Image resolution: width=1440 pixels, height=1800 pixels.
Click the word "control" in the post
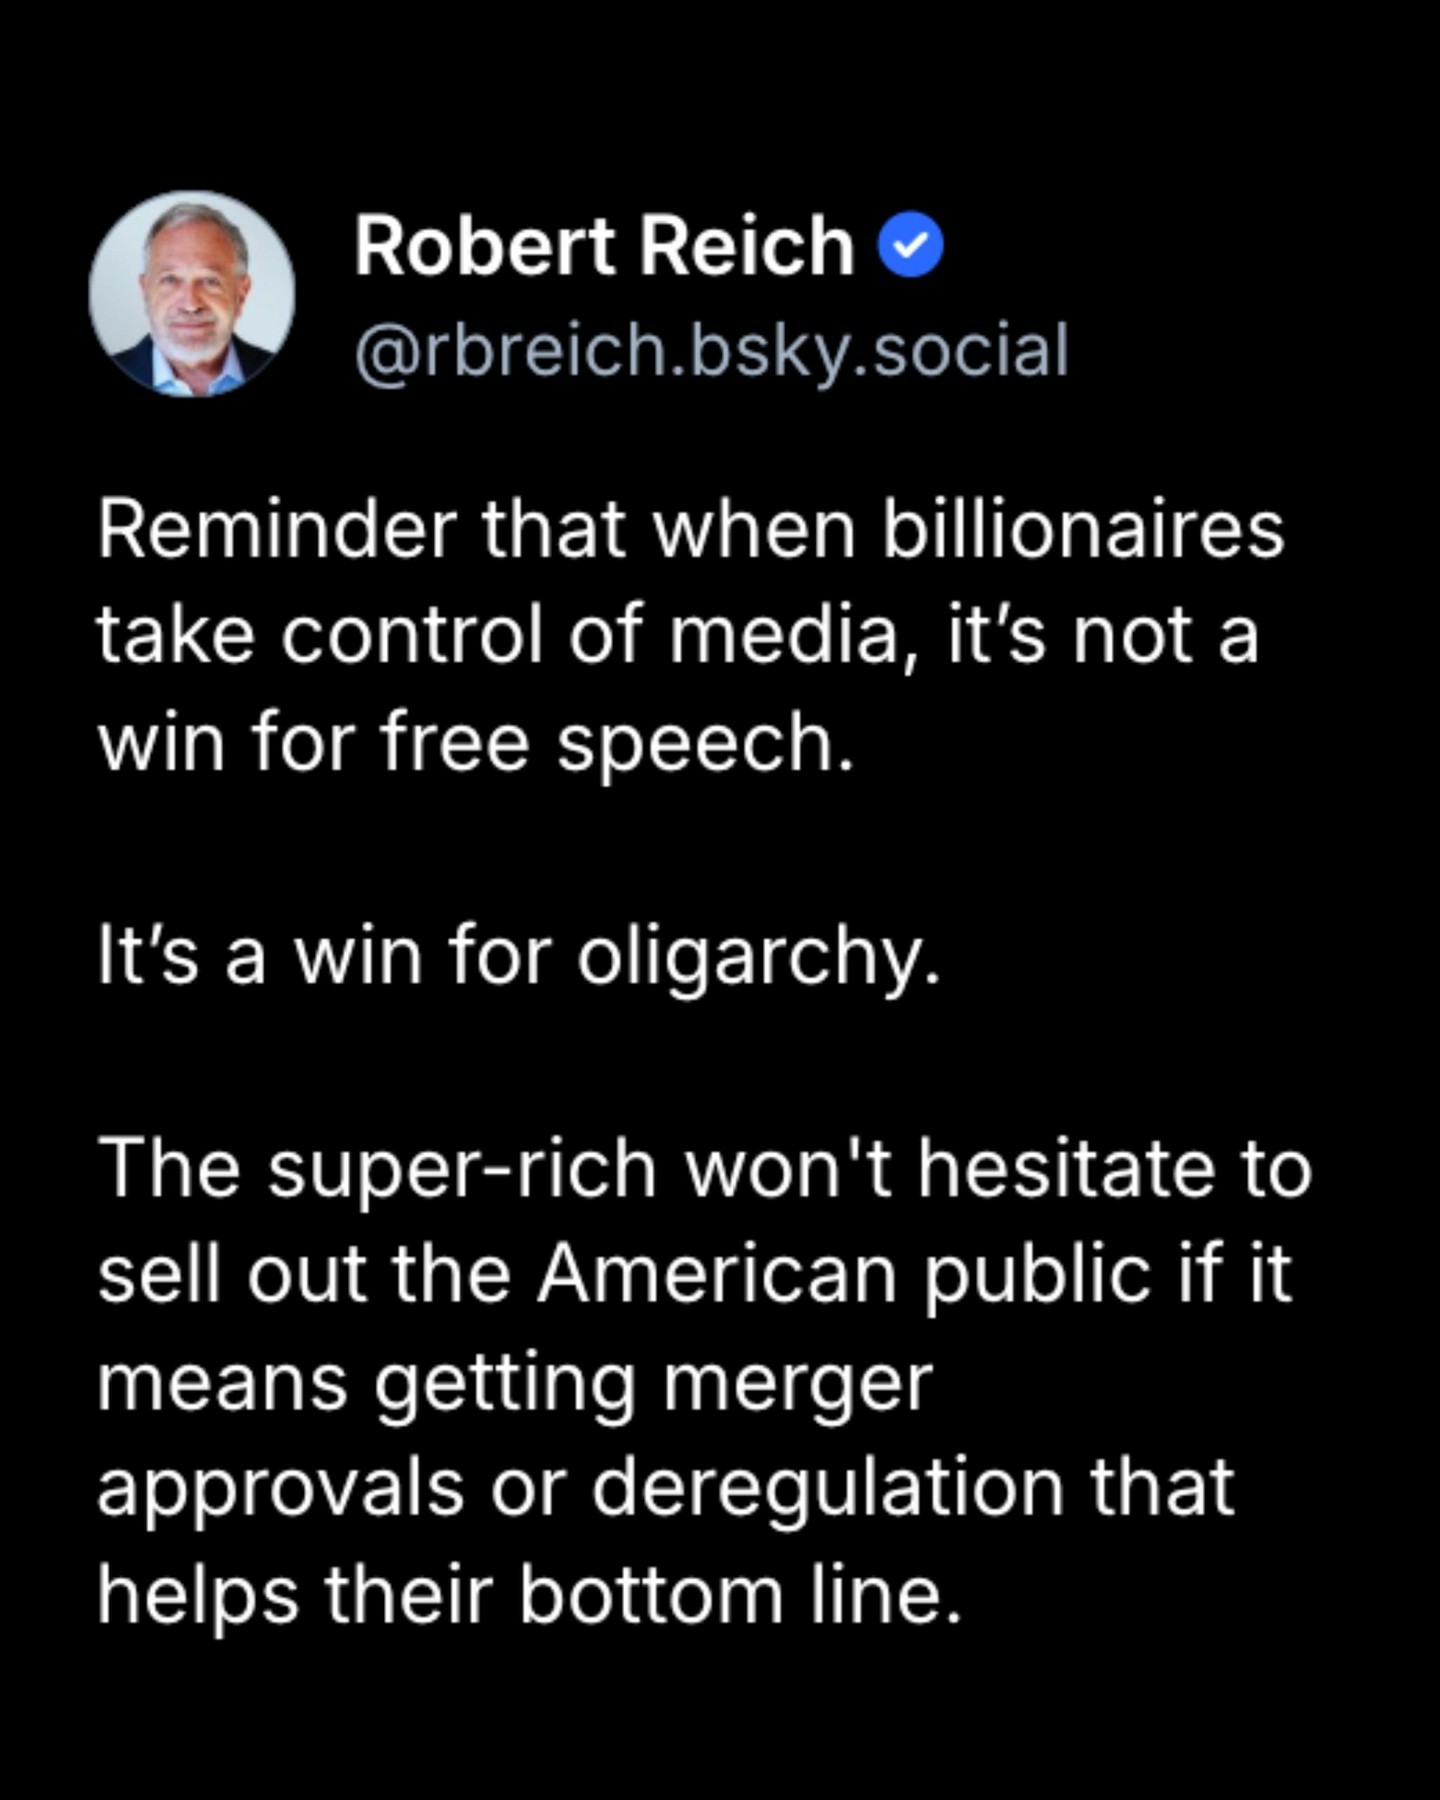413,637
